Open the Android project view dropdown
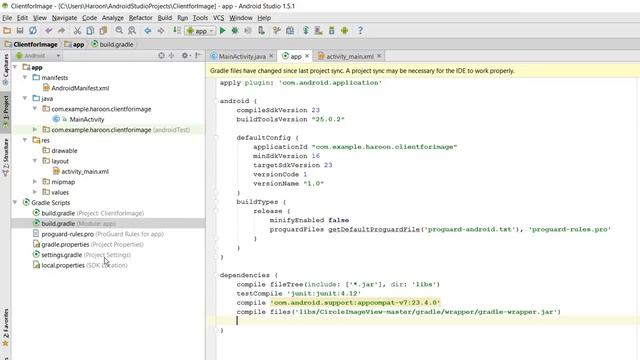The width and height of the screenshot is (640, 360). pos(38,56)
